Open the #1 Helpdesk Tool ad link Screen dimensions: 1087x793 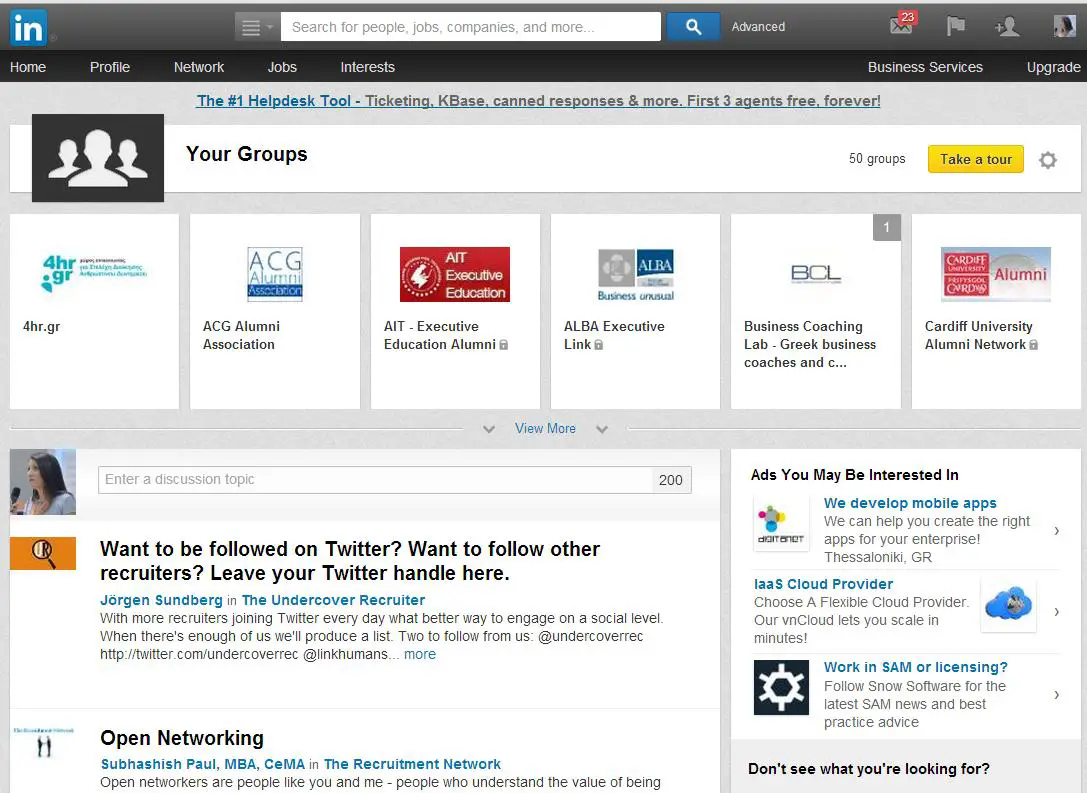[539, 101]
